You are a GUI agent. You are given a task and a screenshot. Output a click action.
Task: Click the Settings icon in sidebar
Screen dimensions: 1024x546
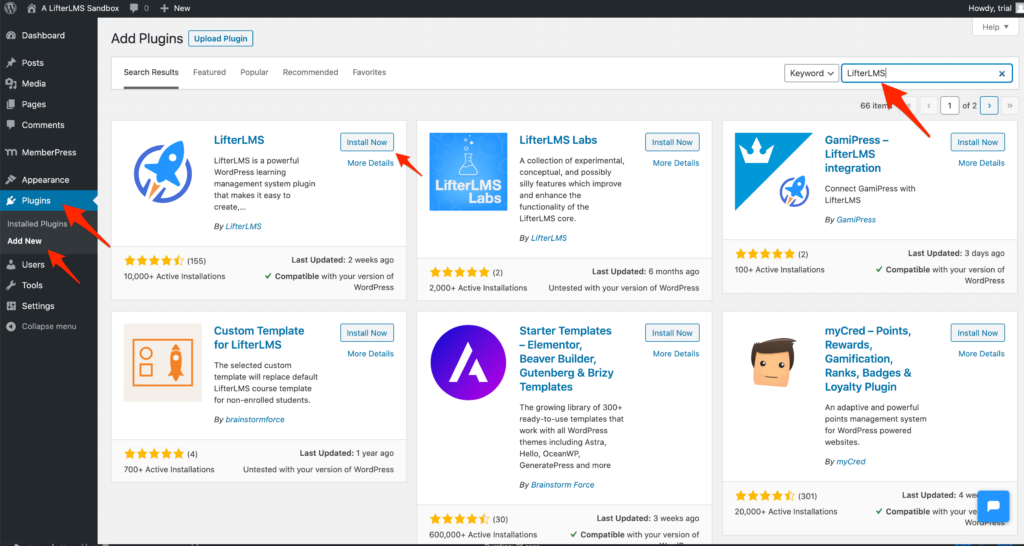[x=10, y=306]
